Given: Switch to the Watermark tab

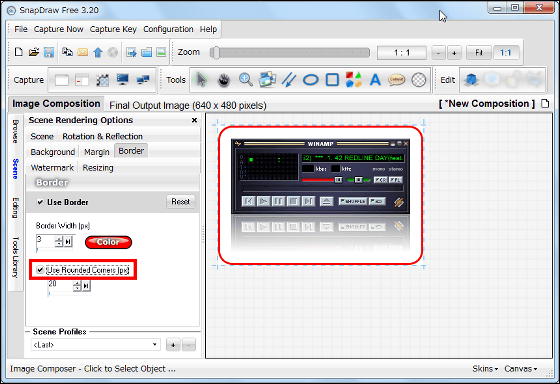Looking at the screenshot, I should 52,168.
